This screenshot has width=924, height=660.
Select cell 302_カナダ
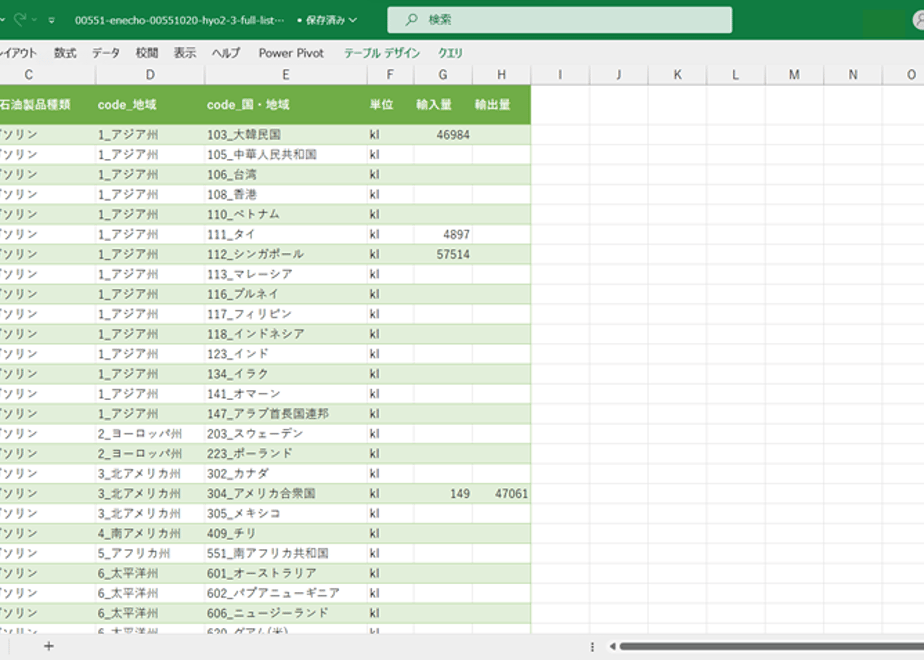pos(285,474)
